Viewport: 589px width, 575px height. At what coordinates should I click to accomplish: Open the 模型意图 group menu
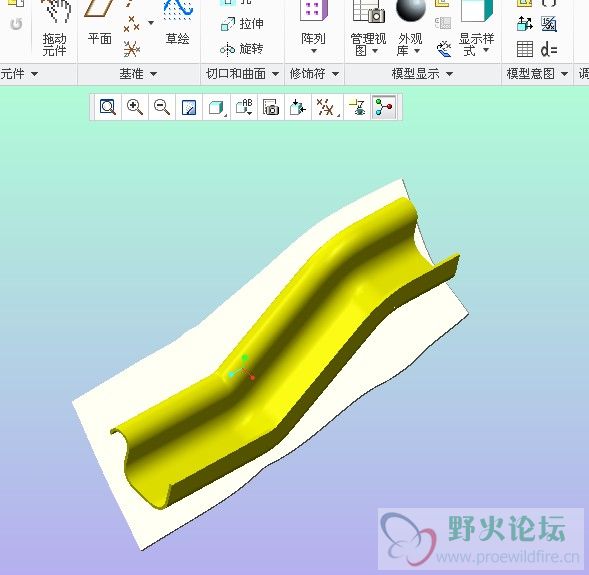pyautogui.click(x=537, y=74)
